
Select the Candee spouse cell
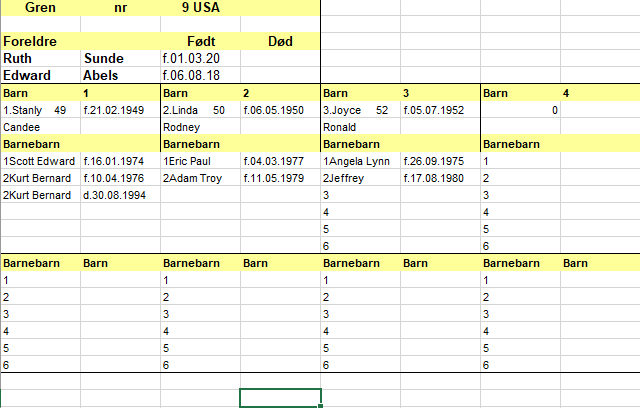pyautogui.click(x=40, y=127)
